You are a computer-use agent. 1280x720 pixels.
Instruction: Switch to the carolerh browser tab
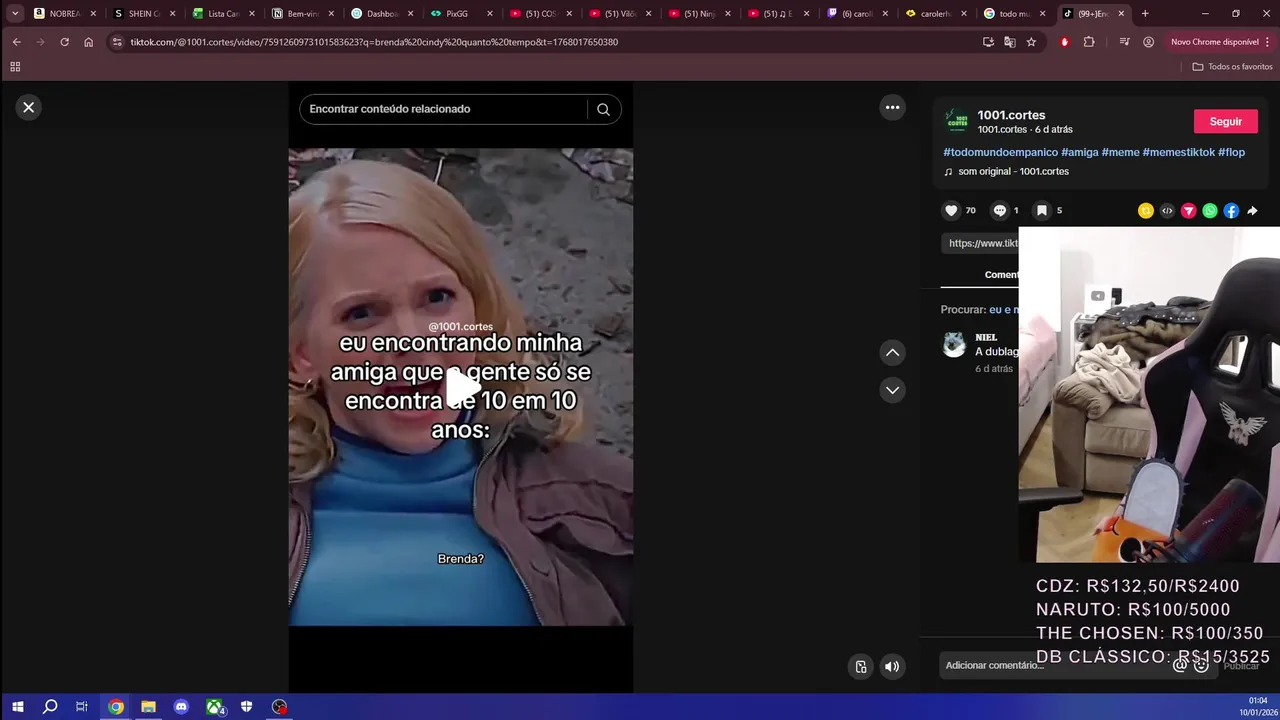[936, 14]
